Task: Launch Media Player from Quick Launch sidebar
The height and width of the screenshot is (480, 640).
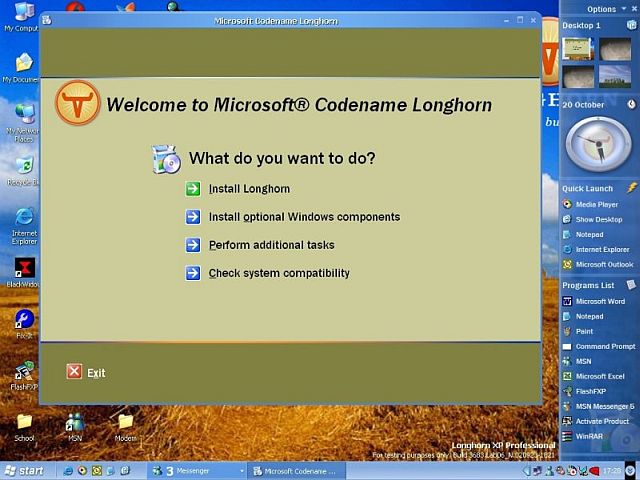Action: pyautogui.click(x=596, y=204)
